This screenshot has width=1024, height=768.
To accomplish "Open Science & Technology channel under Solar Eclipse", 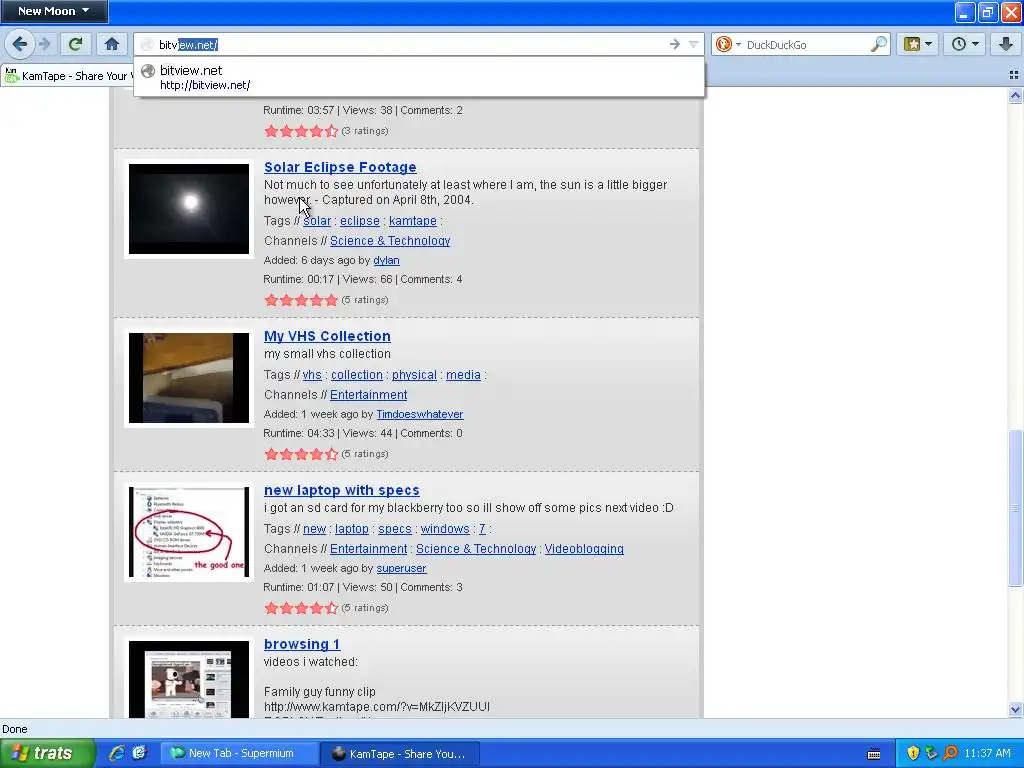I will click(390, 240).
